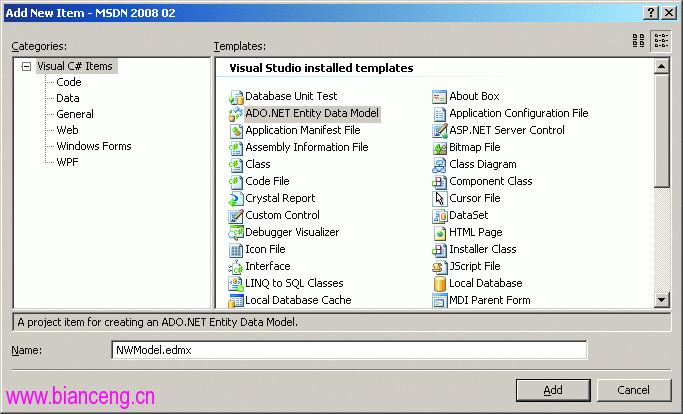Click the Help question mark button
Image resolution: width=683 pixels, height=414 pixels.
[651, 13]
